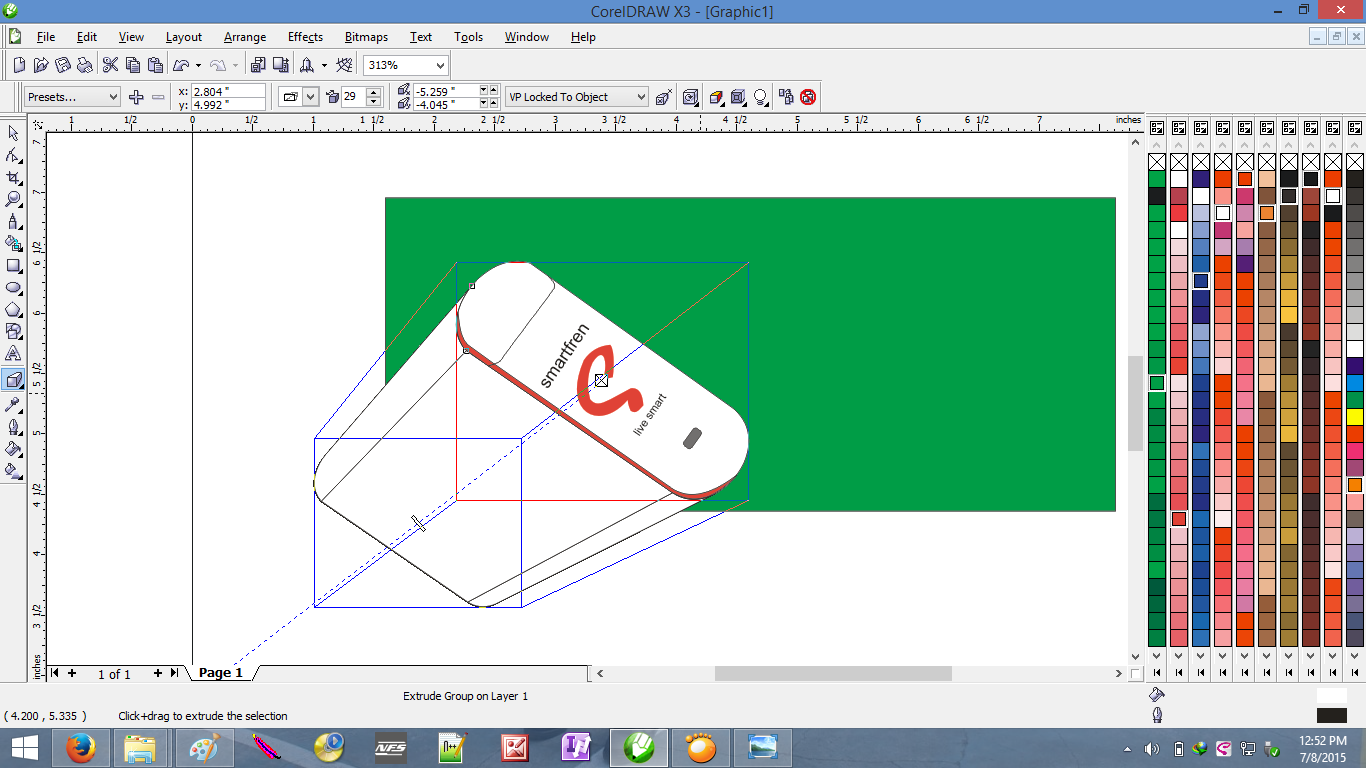This screenshot has width=1366, height=768.
Task: Open the Tools menu
Action: pyautogui.click(x=468, y=37)
